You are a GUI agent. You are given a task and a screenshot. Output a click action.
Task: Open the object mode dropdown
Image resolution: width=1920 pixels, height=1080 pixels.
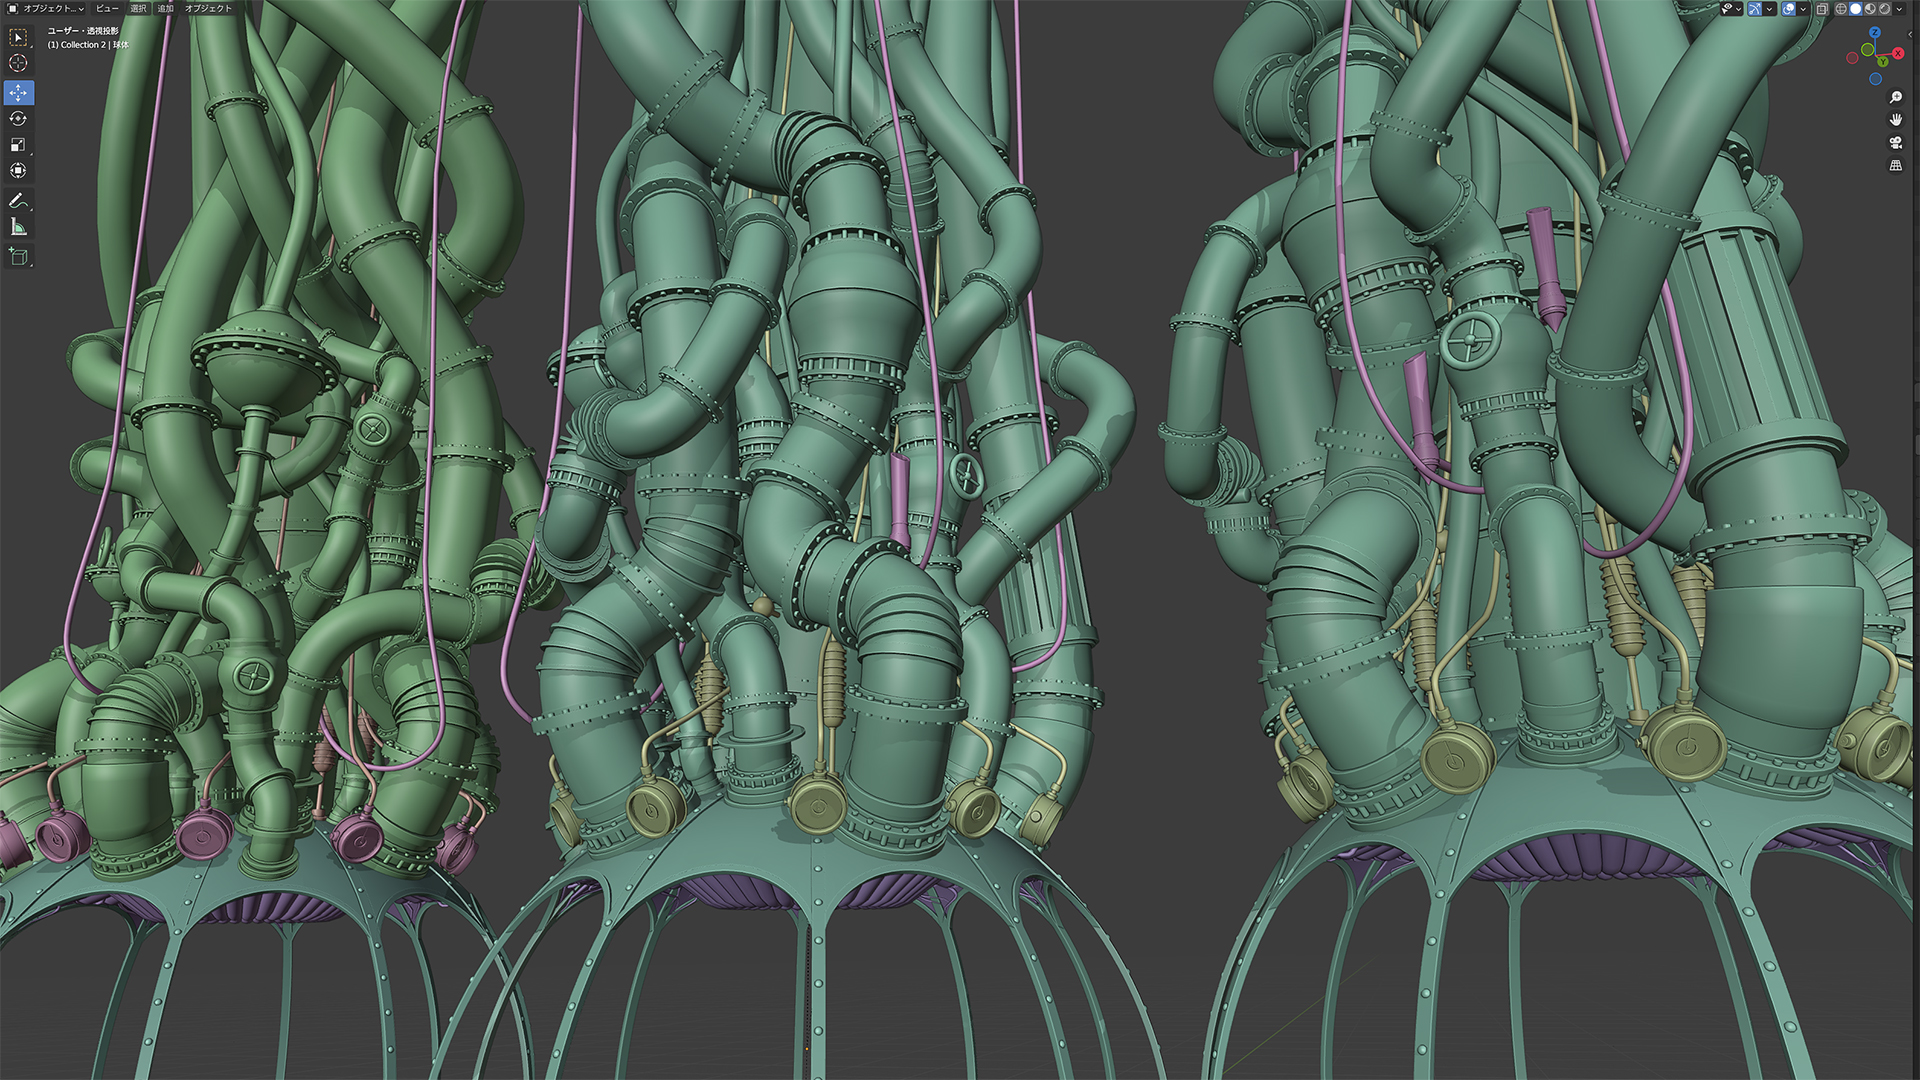pyautogui.click(x=46, y=8)
